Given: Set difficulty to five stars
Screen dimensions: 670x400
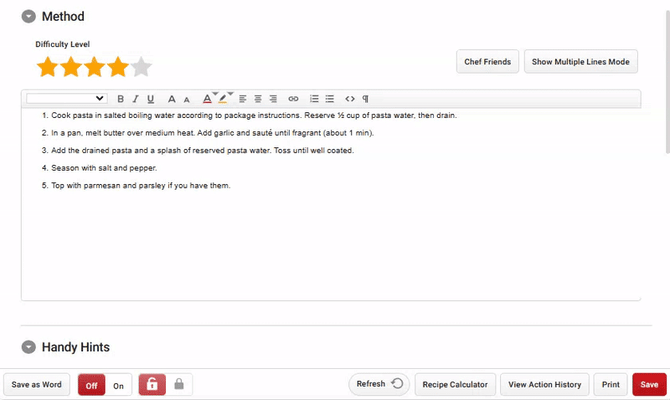Looking at the screenshot, I should (141, 68).
